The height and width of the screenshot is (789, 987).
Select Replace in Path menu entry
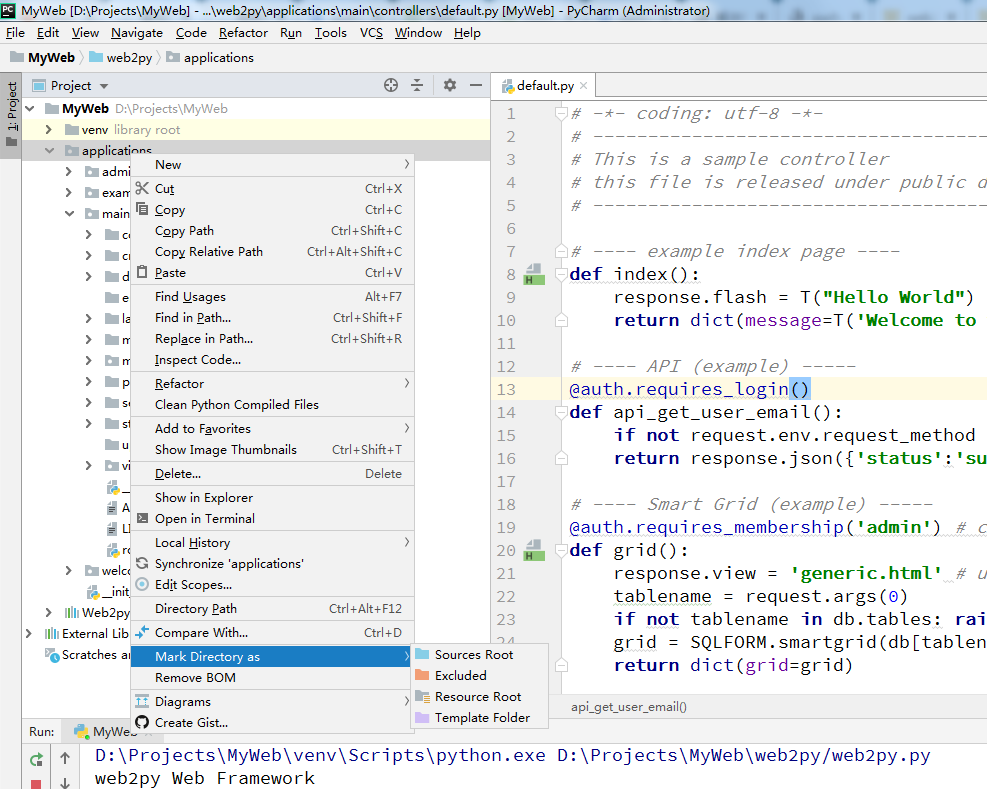(x=273, y=339)
